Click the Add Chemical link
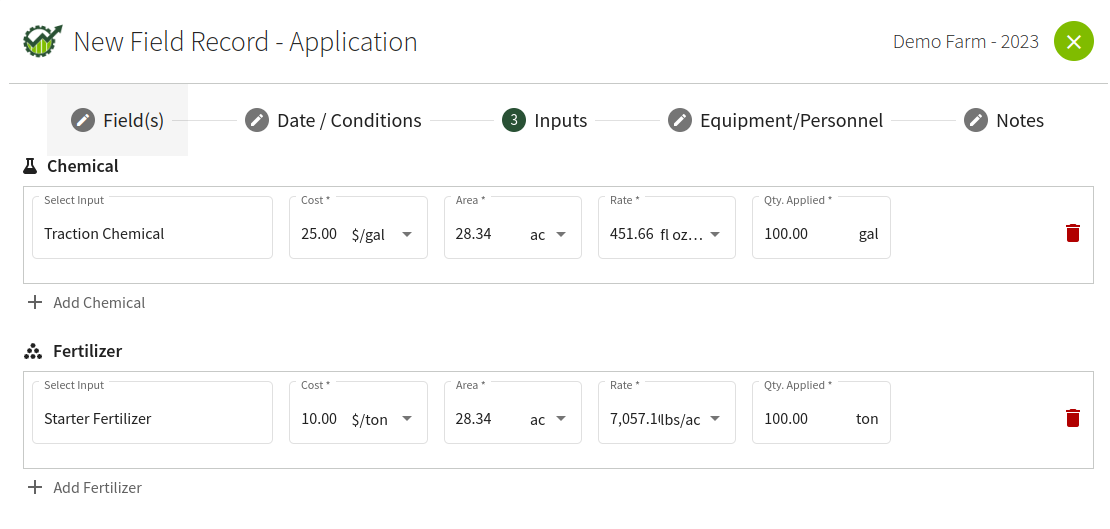Viewport: 1110px width, 529px height. [x=86, y=302]
